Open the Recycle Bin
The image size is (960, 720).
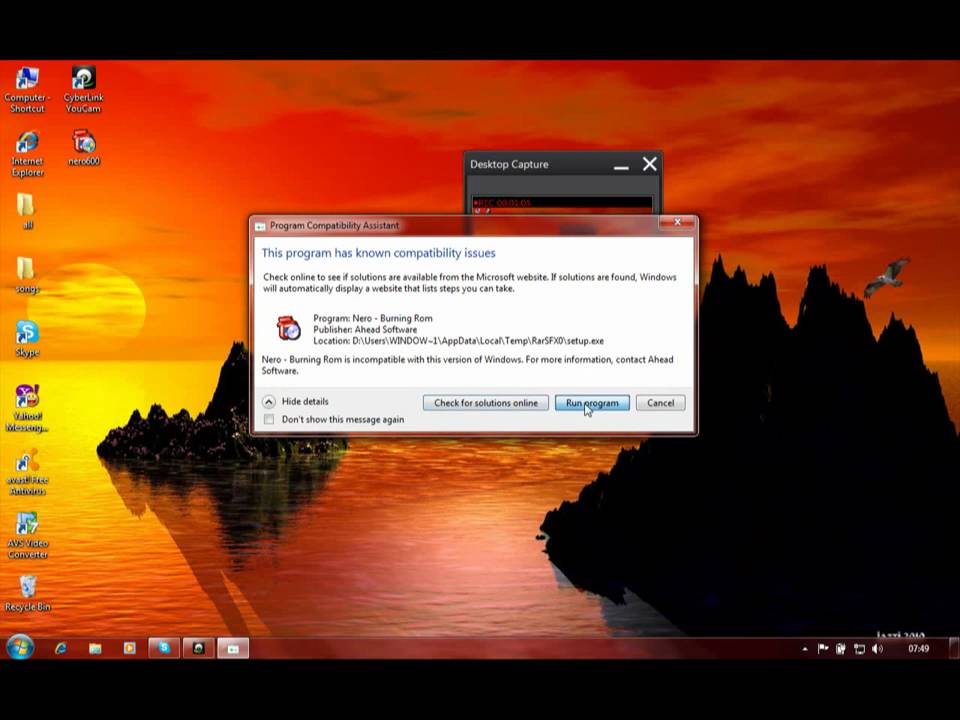click(x=27, y=588)
